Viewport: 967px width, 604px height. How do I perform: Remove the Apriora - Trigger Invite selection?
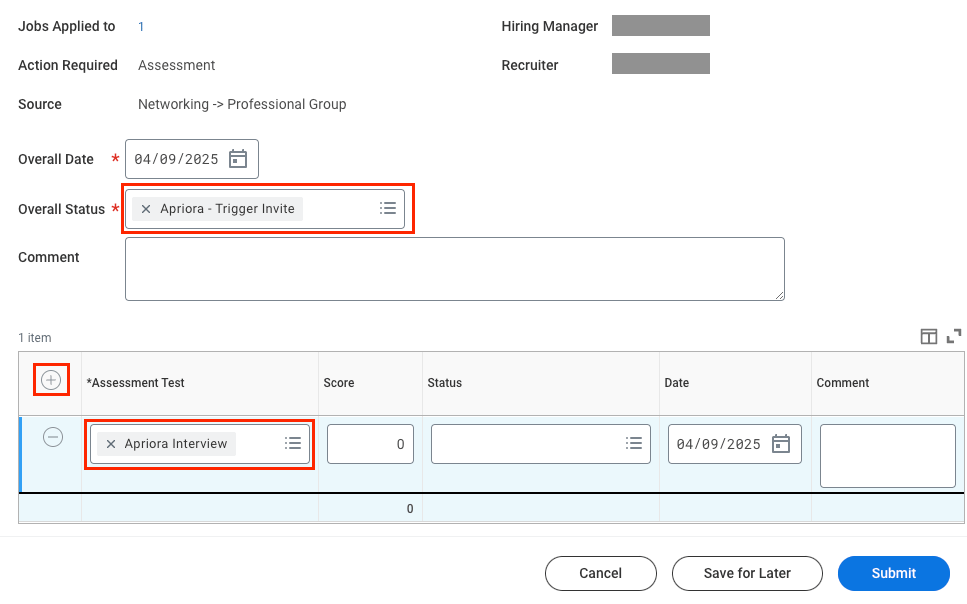pyautogui.click(x=146, y=209)
